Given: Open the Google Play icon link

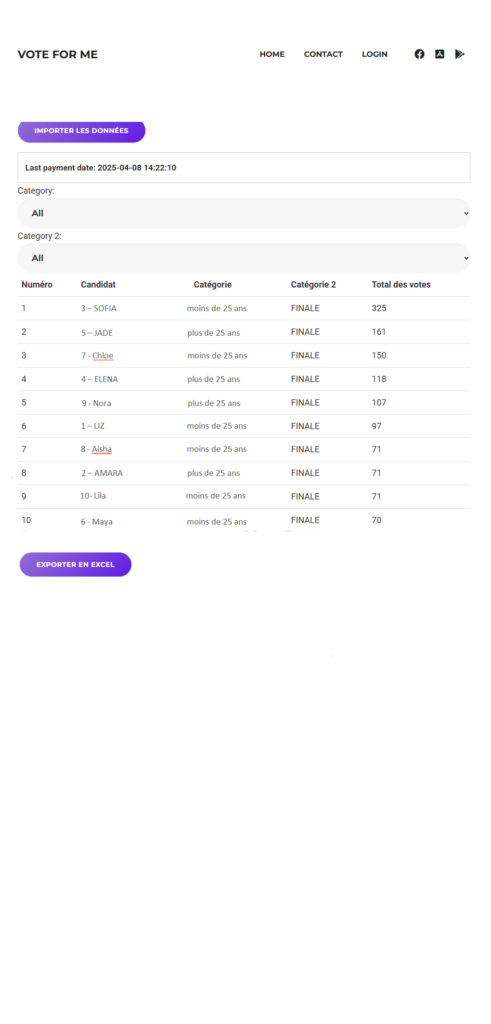Looking at the screenshot, I should click(460, 54).
